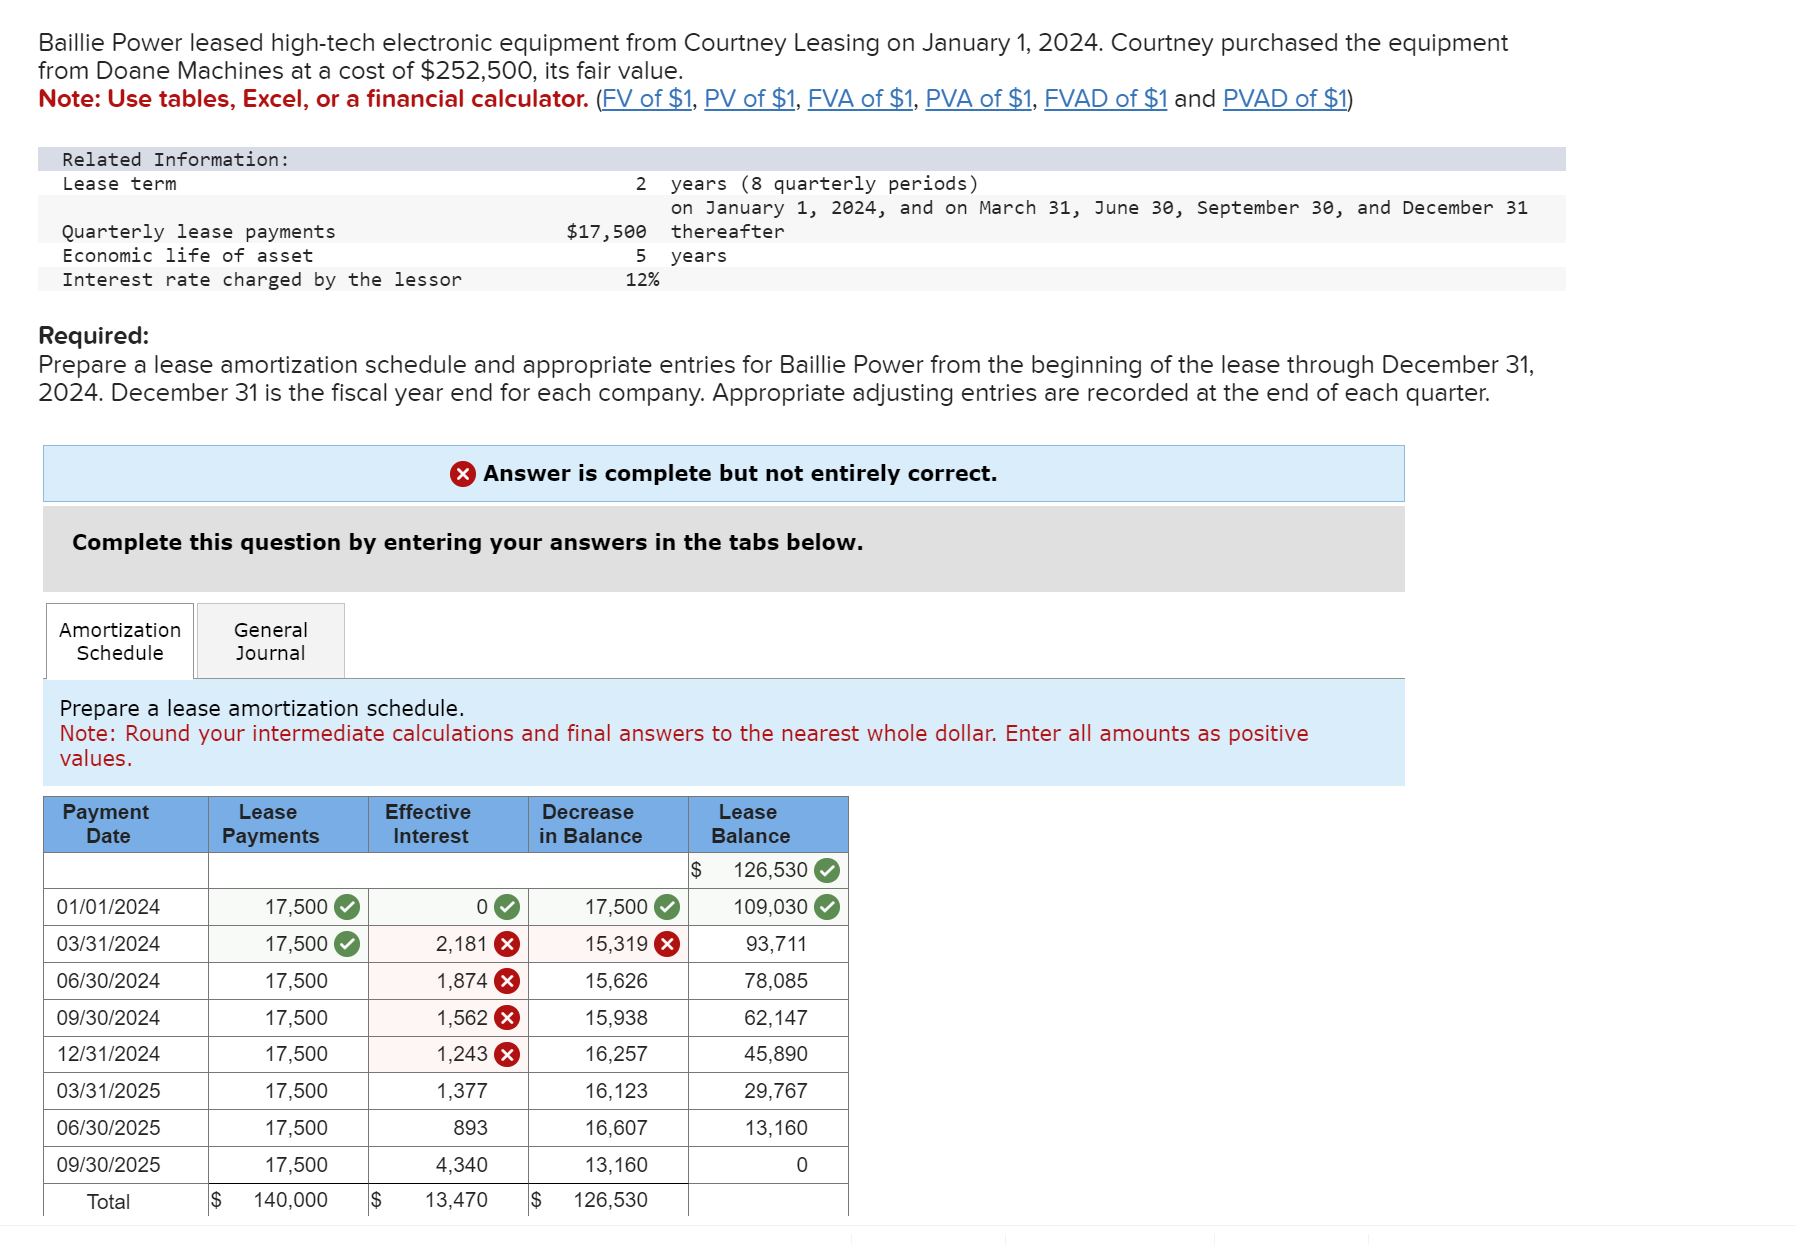Click the red X beside the 1,243 interest
Image resolution: width=1796 pixels, height=1245 pixels.
(x=507, y=1054)
